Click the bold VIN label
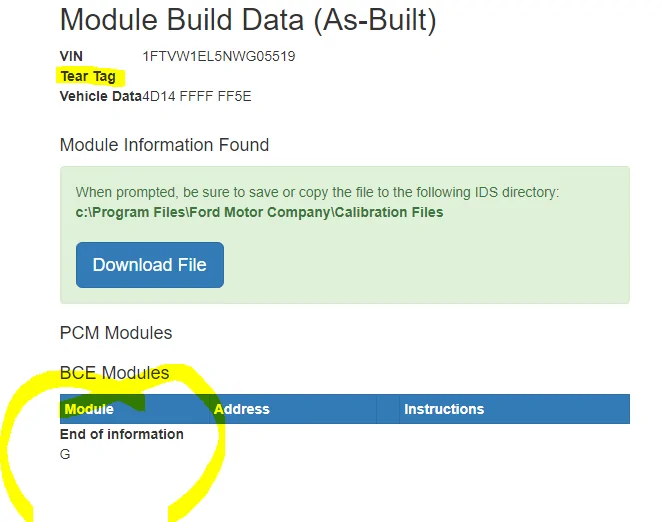Image resolution: width=662 pixels, height=522 pixels. [71, 56]
